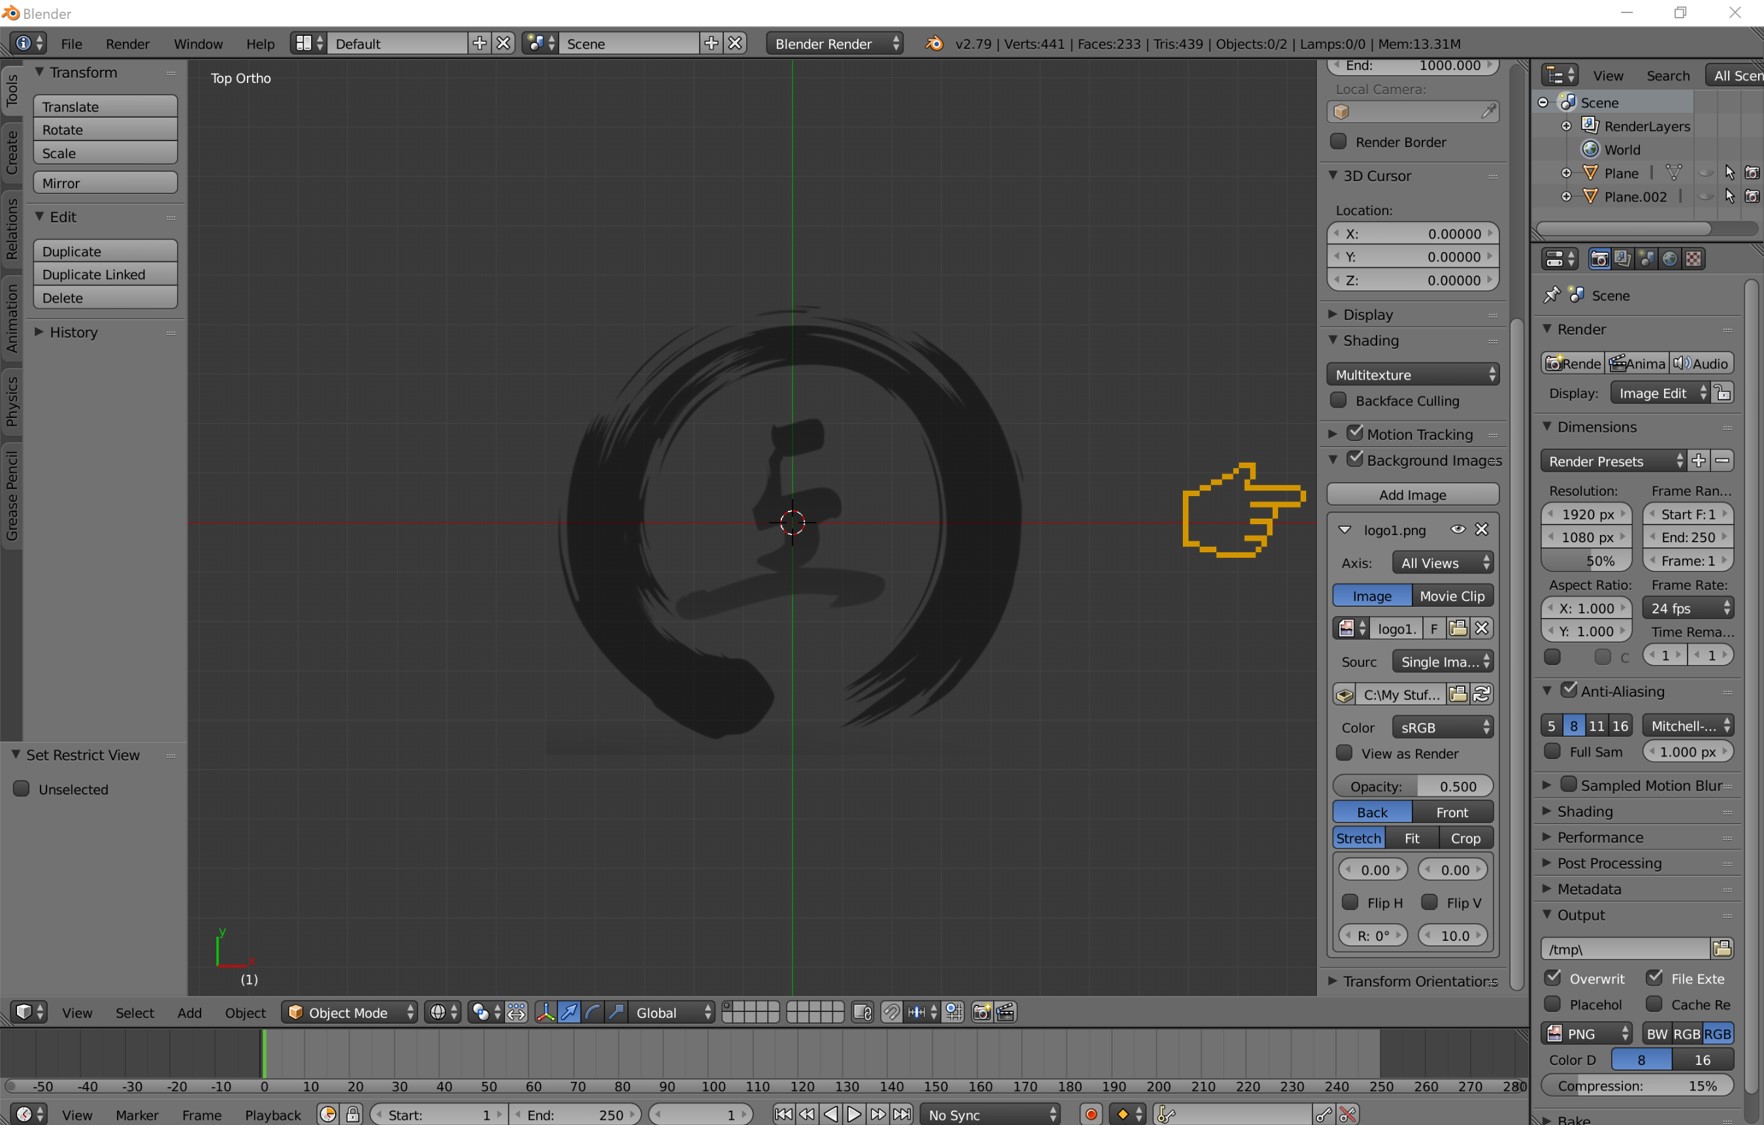The height and width of the screenshot is (1125, 1764).
Task: Collapse the logo1.png image settings
Action: pos(1345,530)
